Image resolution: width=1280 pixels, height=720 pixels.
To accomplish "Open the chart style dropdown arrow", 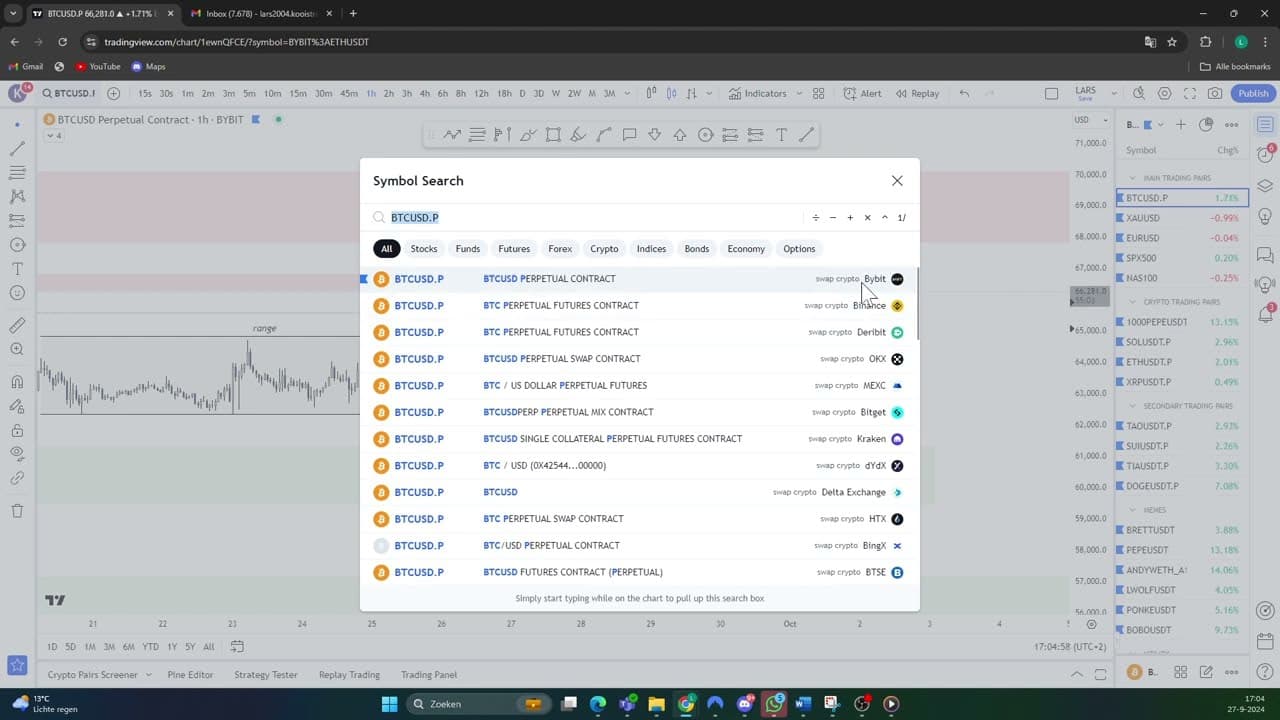I will (709, 93).
